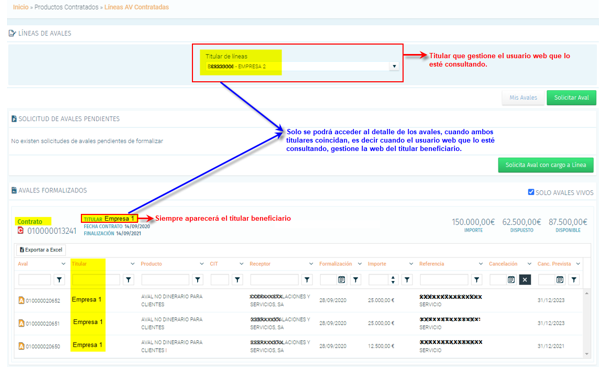Viewport: 609px width, 371px height.
Task: Open Productos Contratados breadcrumb
Action: pos(66,7)
